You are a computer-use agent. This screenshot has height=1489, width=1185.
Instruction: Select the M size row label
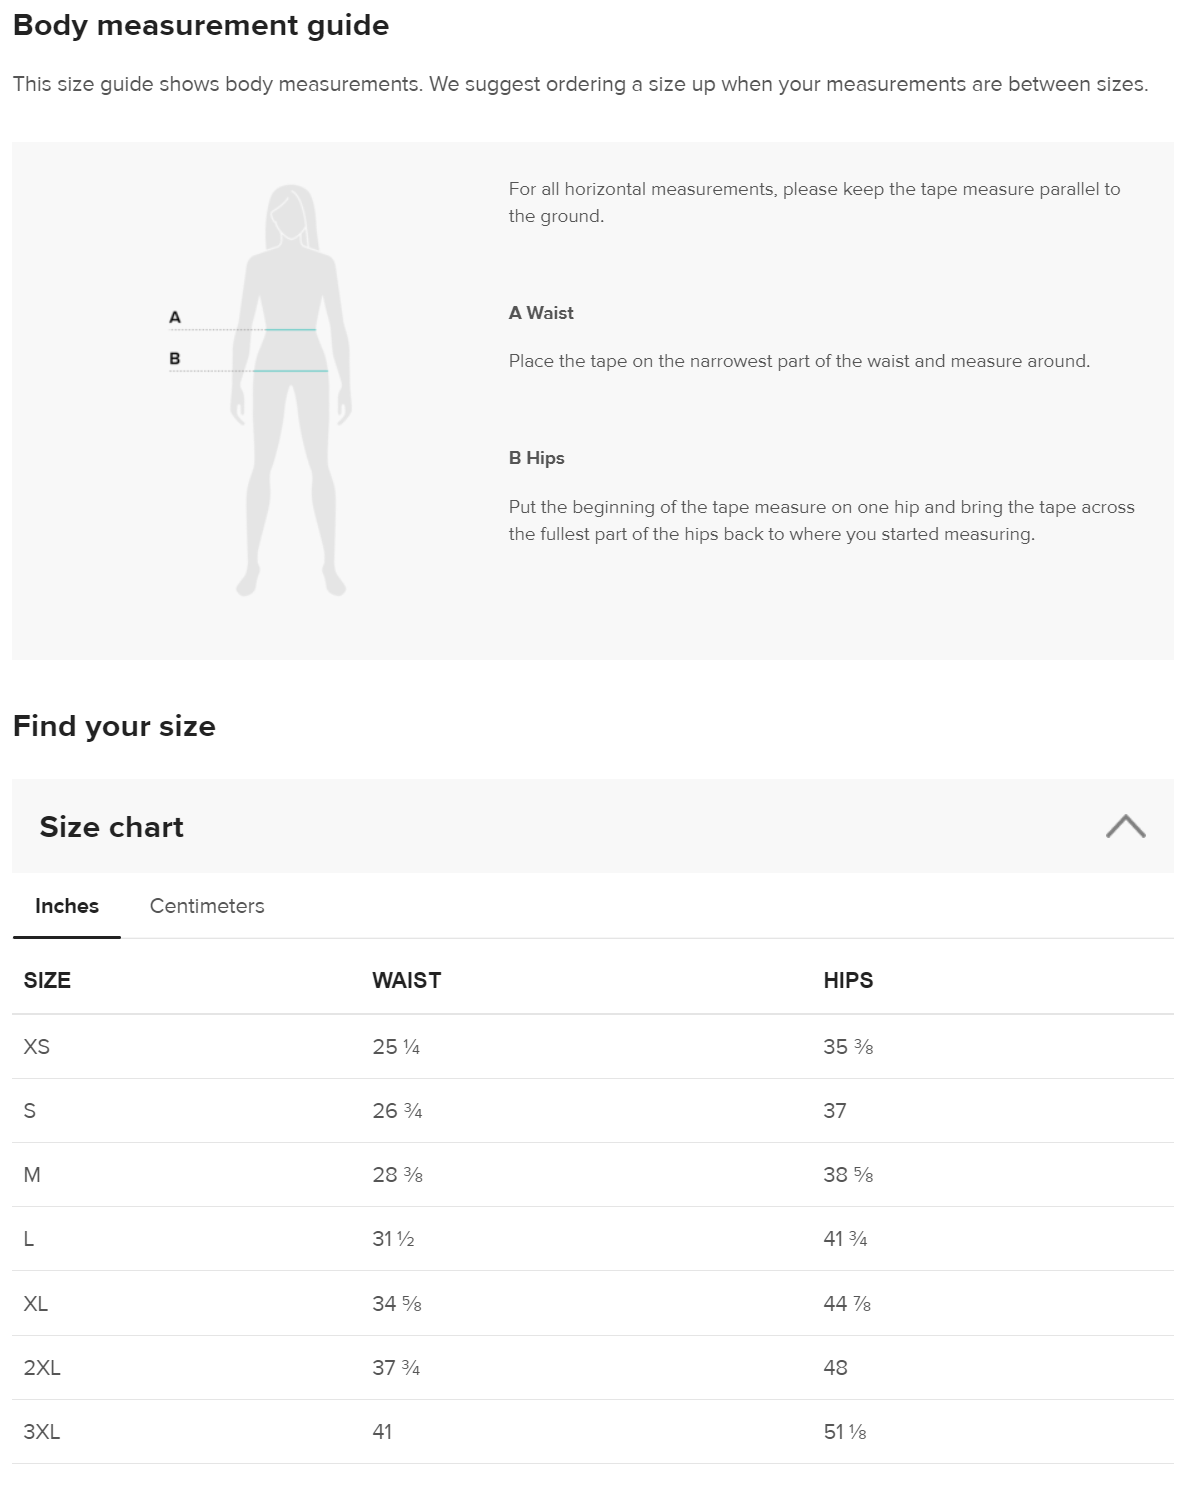point(32,1175)
